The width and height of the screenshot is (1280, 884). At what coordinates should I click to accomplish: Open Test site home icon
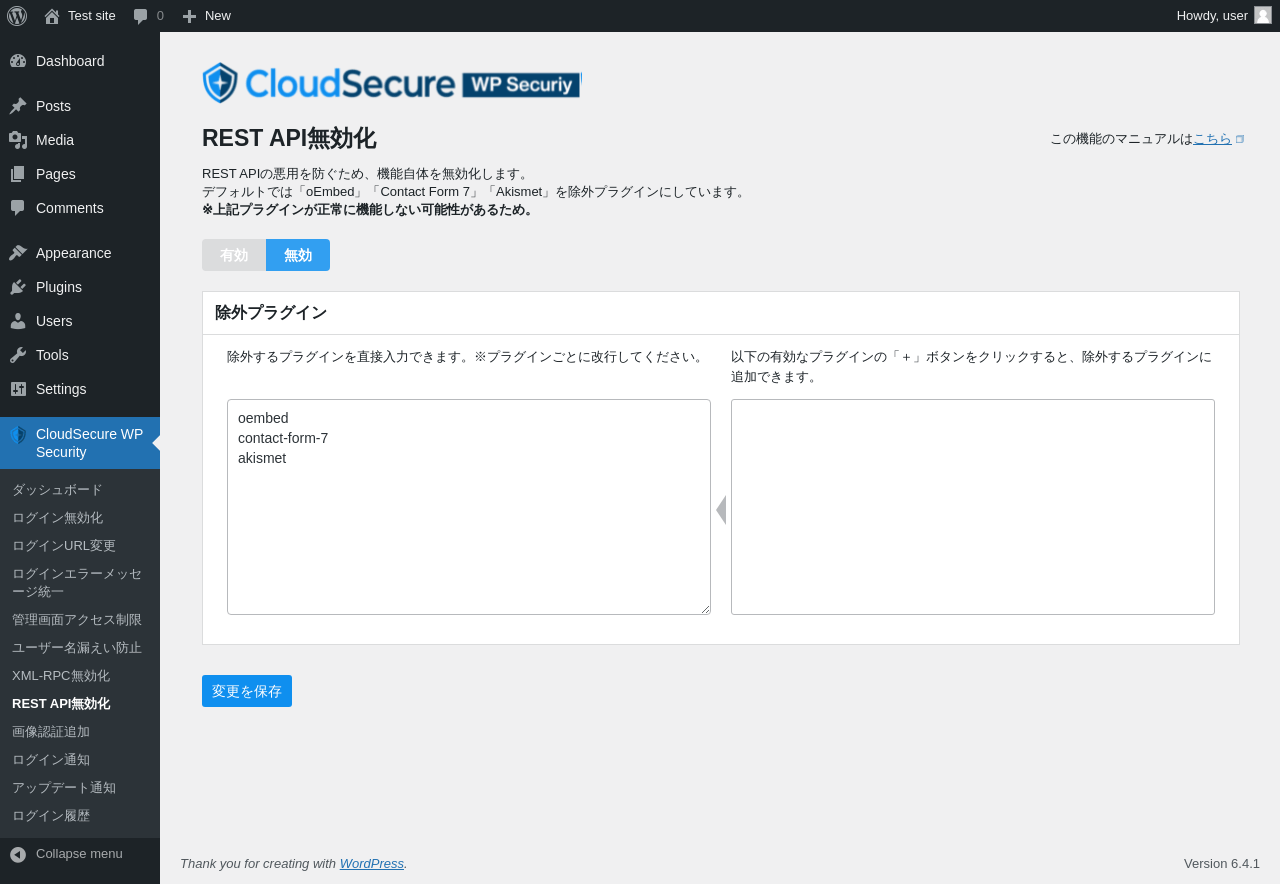[52, 16]
